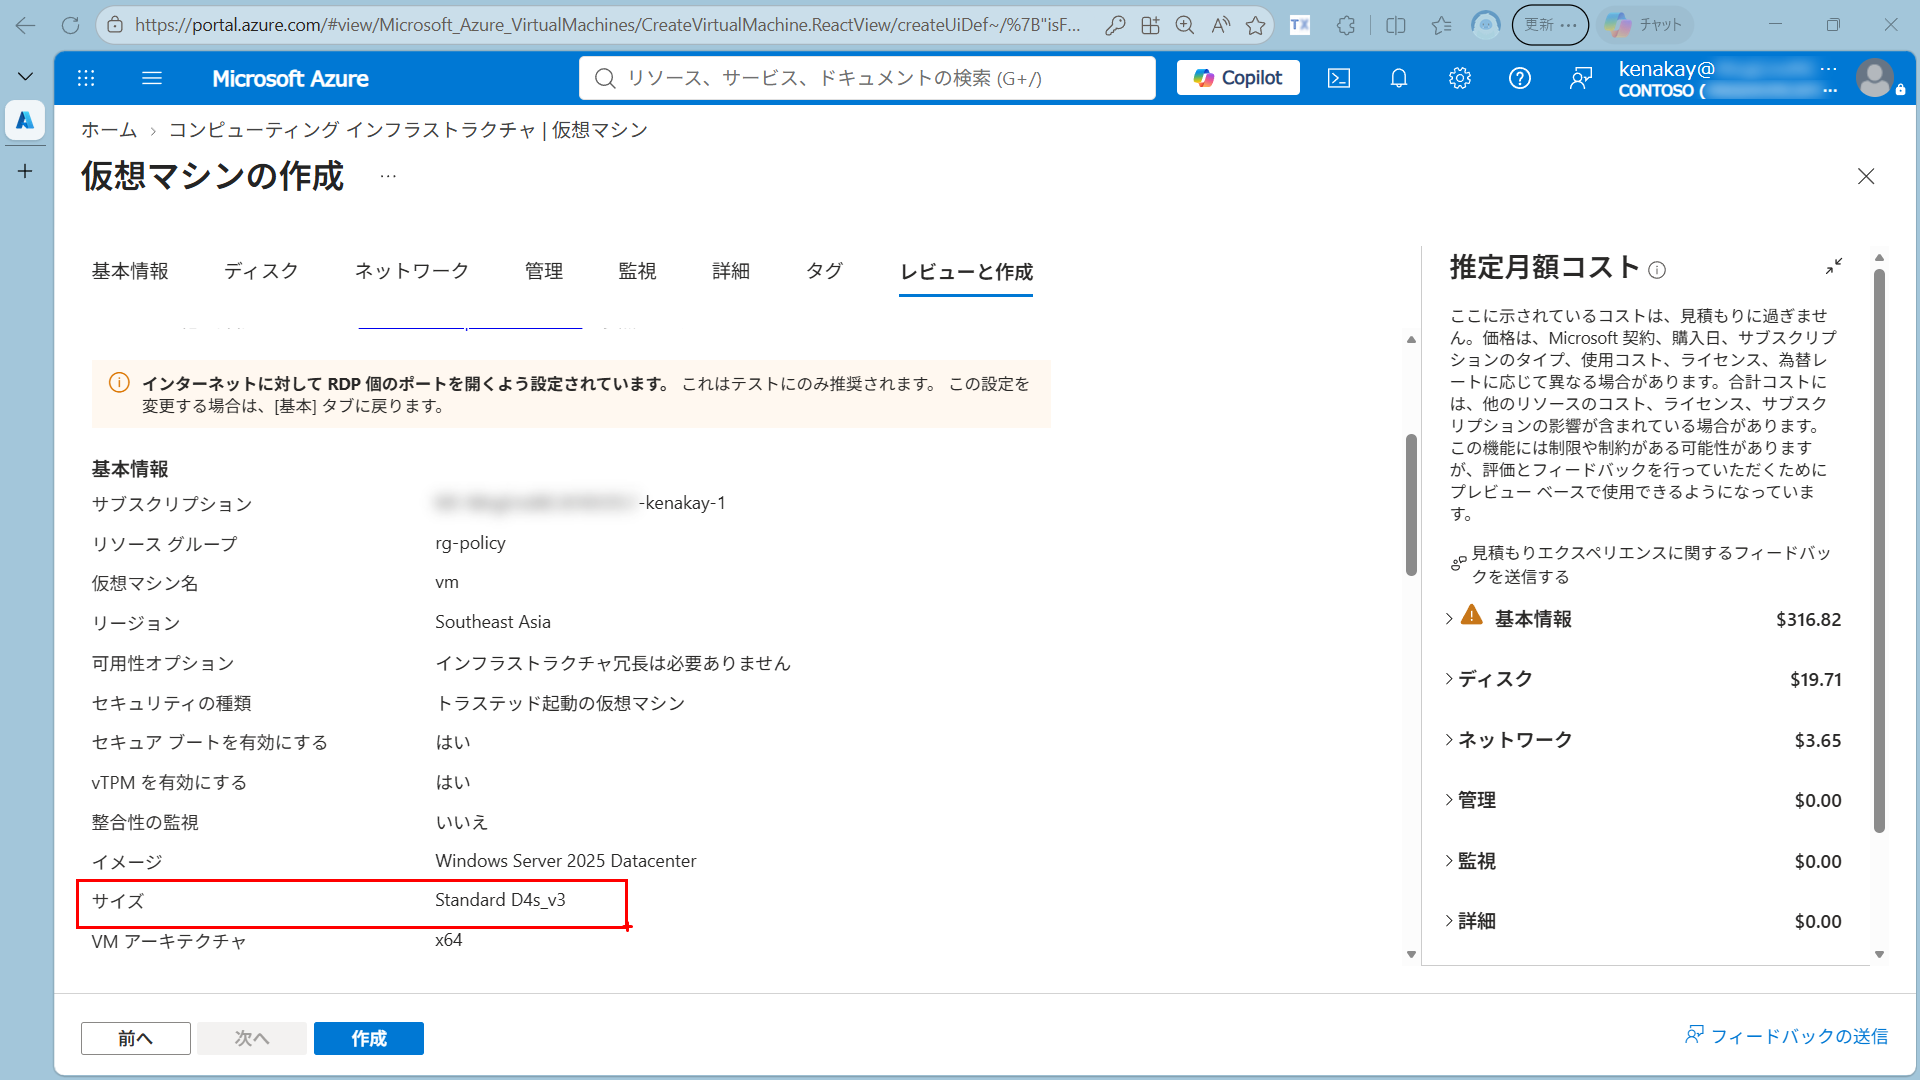Click the Southeast Asia region value
The height and width of the screenshot is (1080, 1920).
coord(493,622)
